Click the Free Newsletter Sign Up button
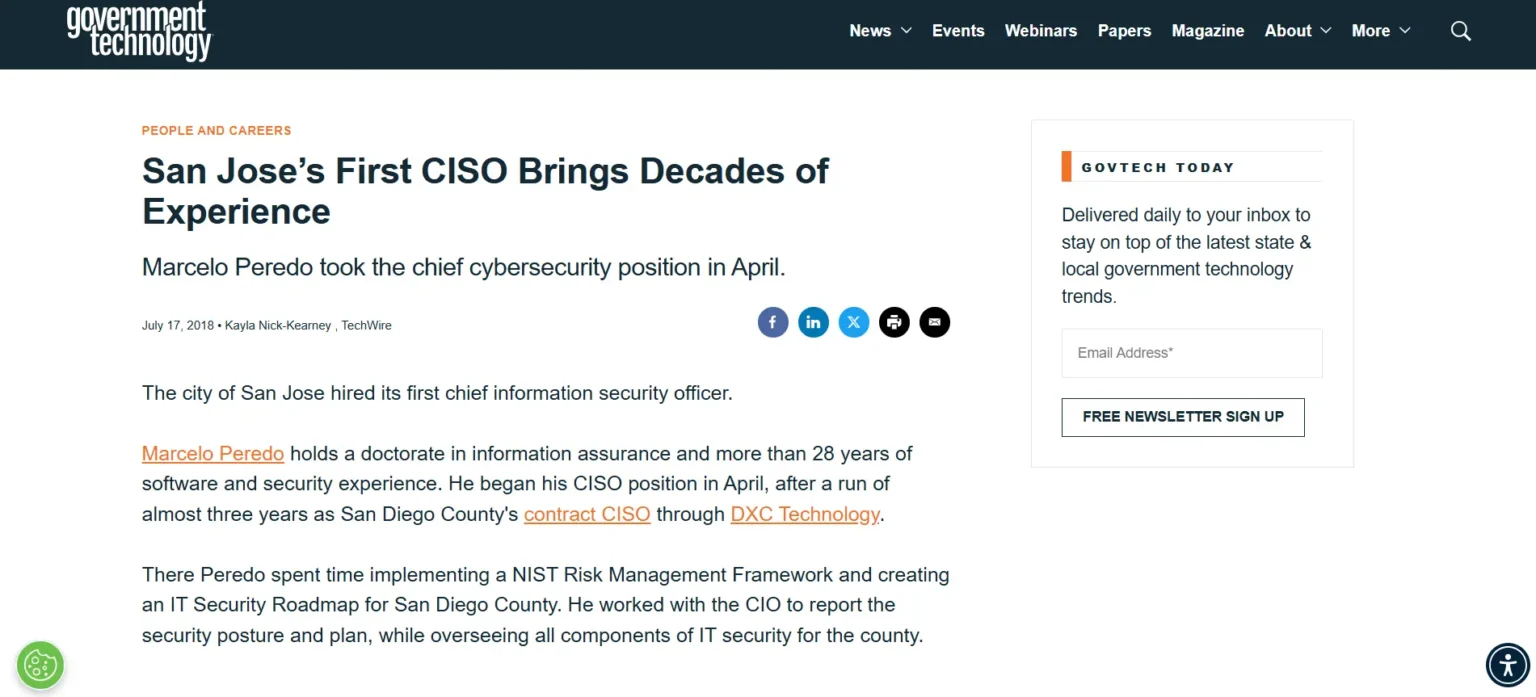This screenshot has height=697, width=1536. click(1182, 417)
